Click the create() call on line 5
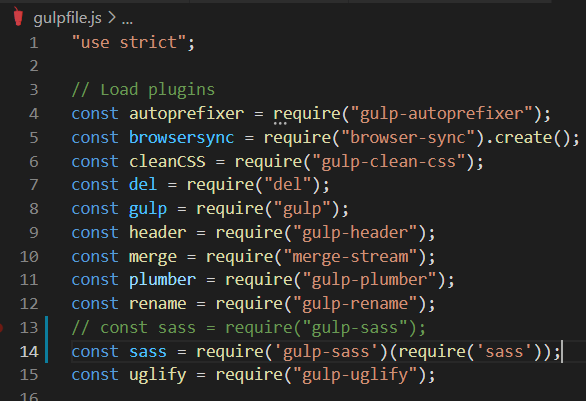The height and width of the screenshot is (401, 586). pyautogui.click(x=533, y=138)
